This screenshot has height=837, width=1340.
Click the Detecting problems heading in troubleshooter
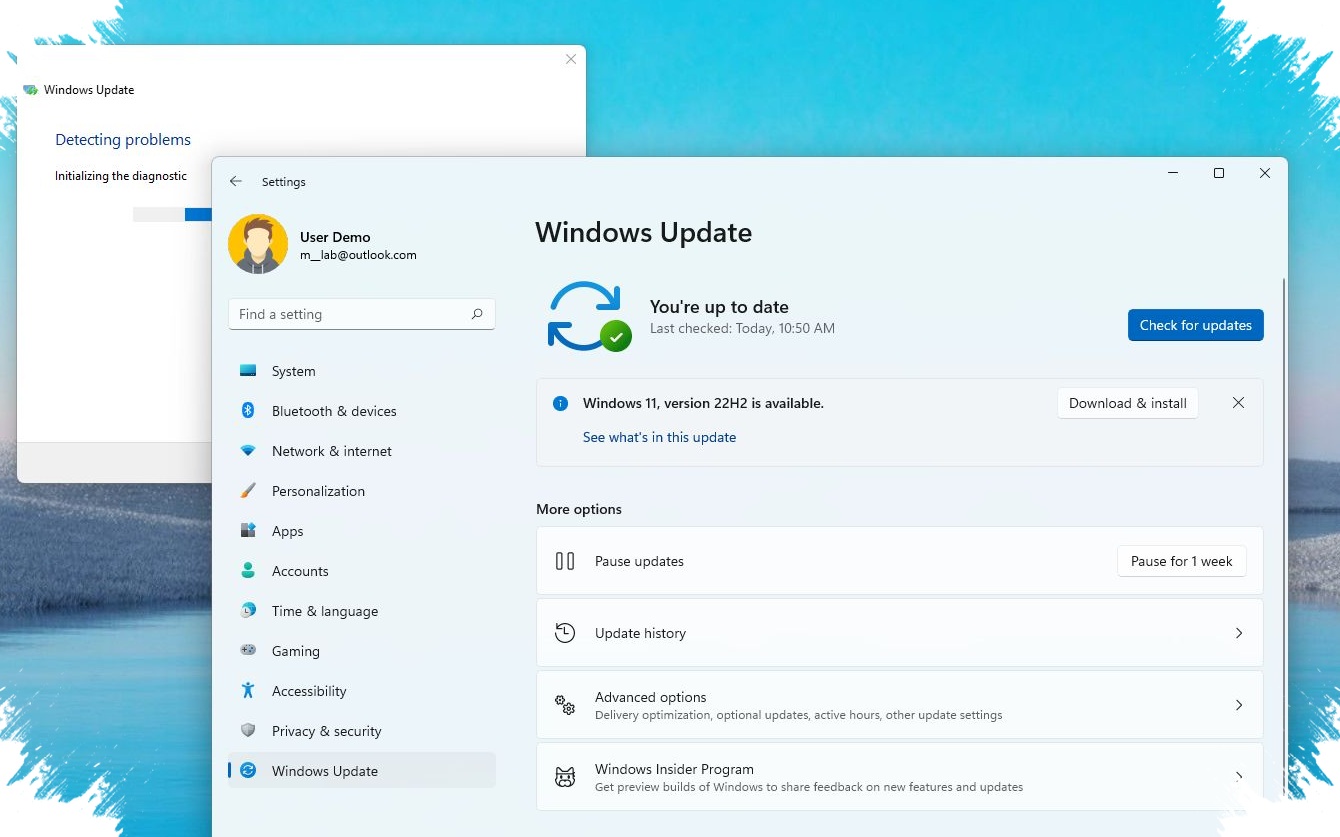pyautogui.click(x=123, y=140)
